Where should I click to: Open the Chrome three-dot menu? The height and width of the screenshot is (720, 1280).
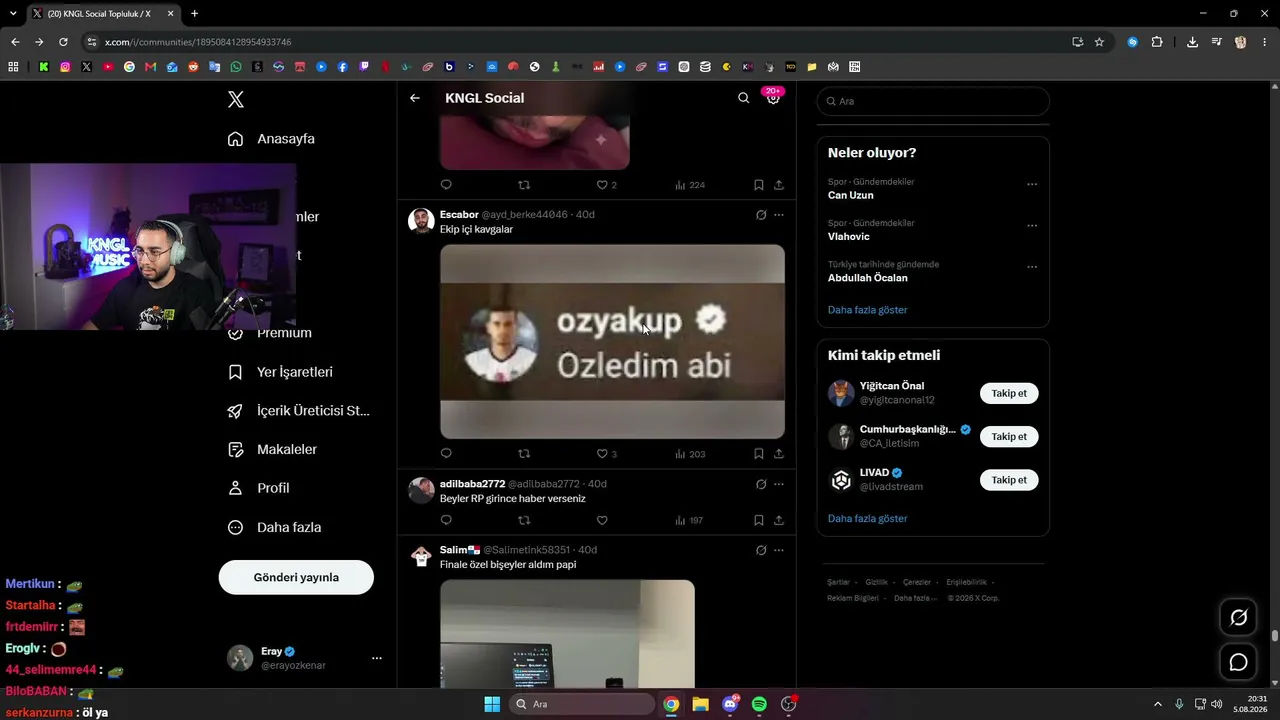[x=1265, y=42]
